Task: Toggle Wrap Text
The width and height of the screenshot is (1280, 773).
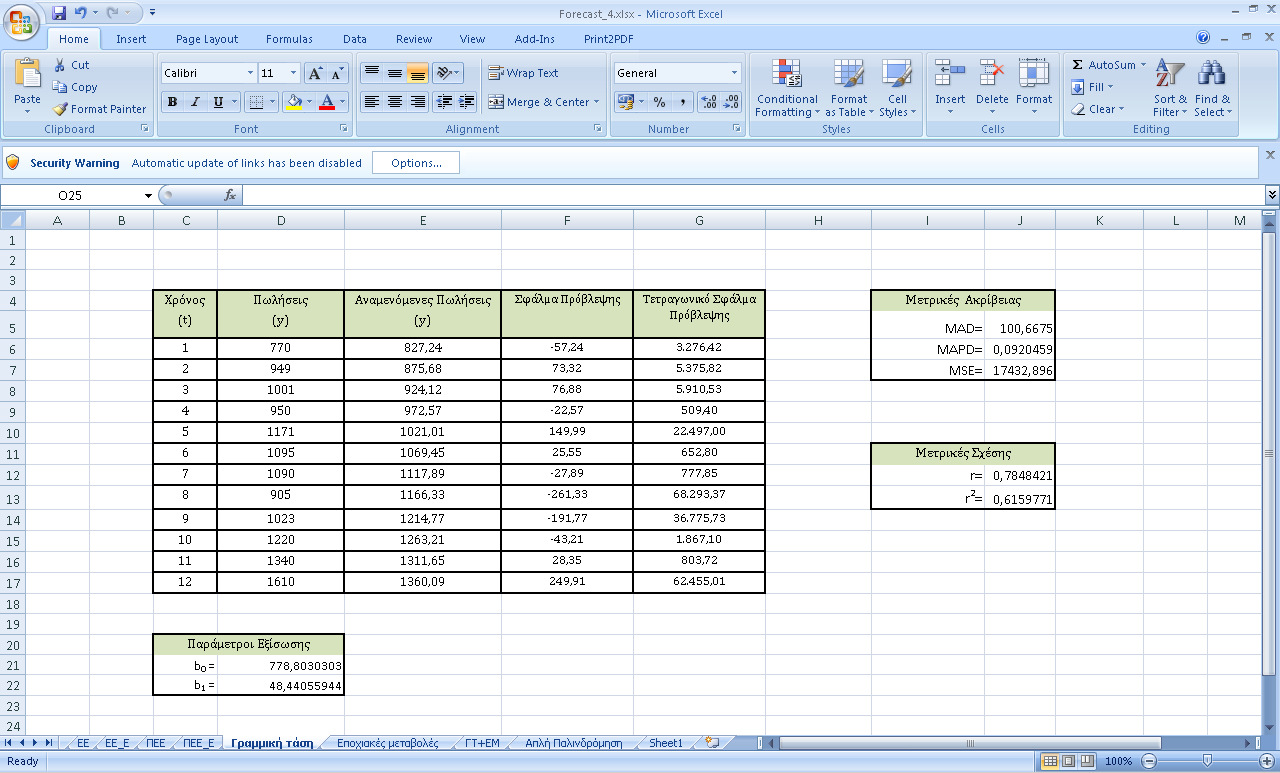Action: (x=523, y=73)
